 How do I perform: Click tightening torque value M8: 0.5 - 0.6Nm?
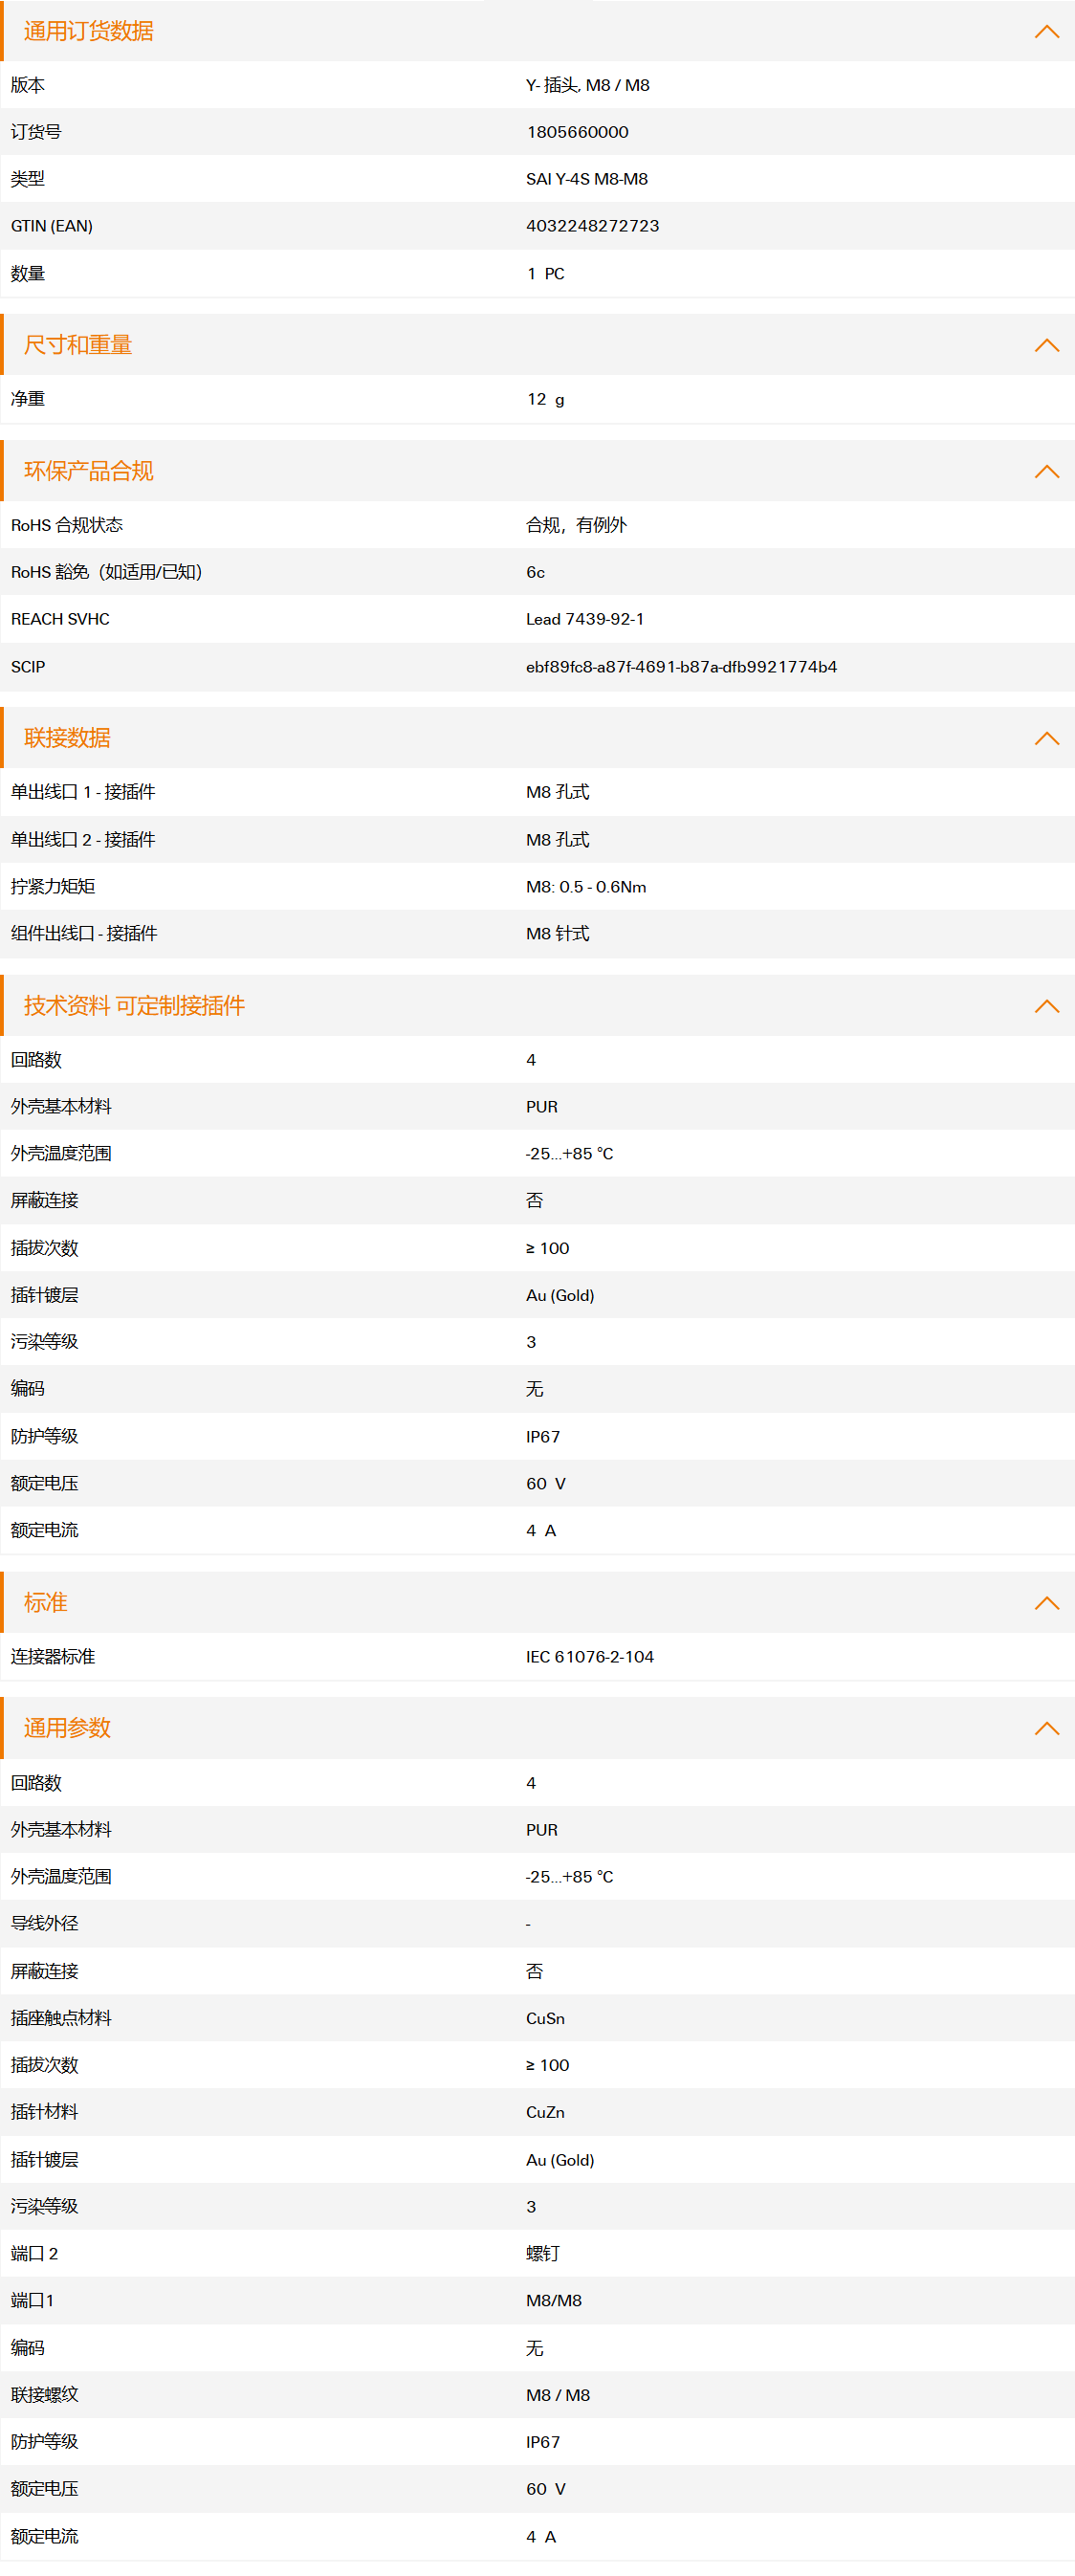pos(586,887)
